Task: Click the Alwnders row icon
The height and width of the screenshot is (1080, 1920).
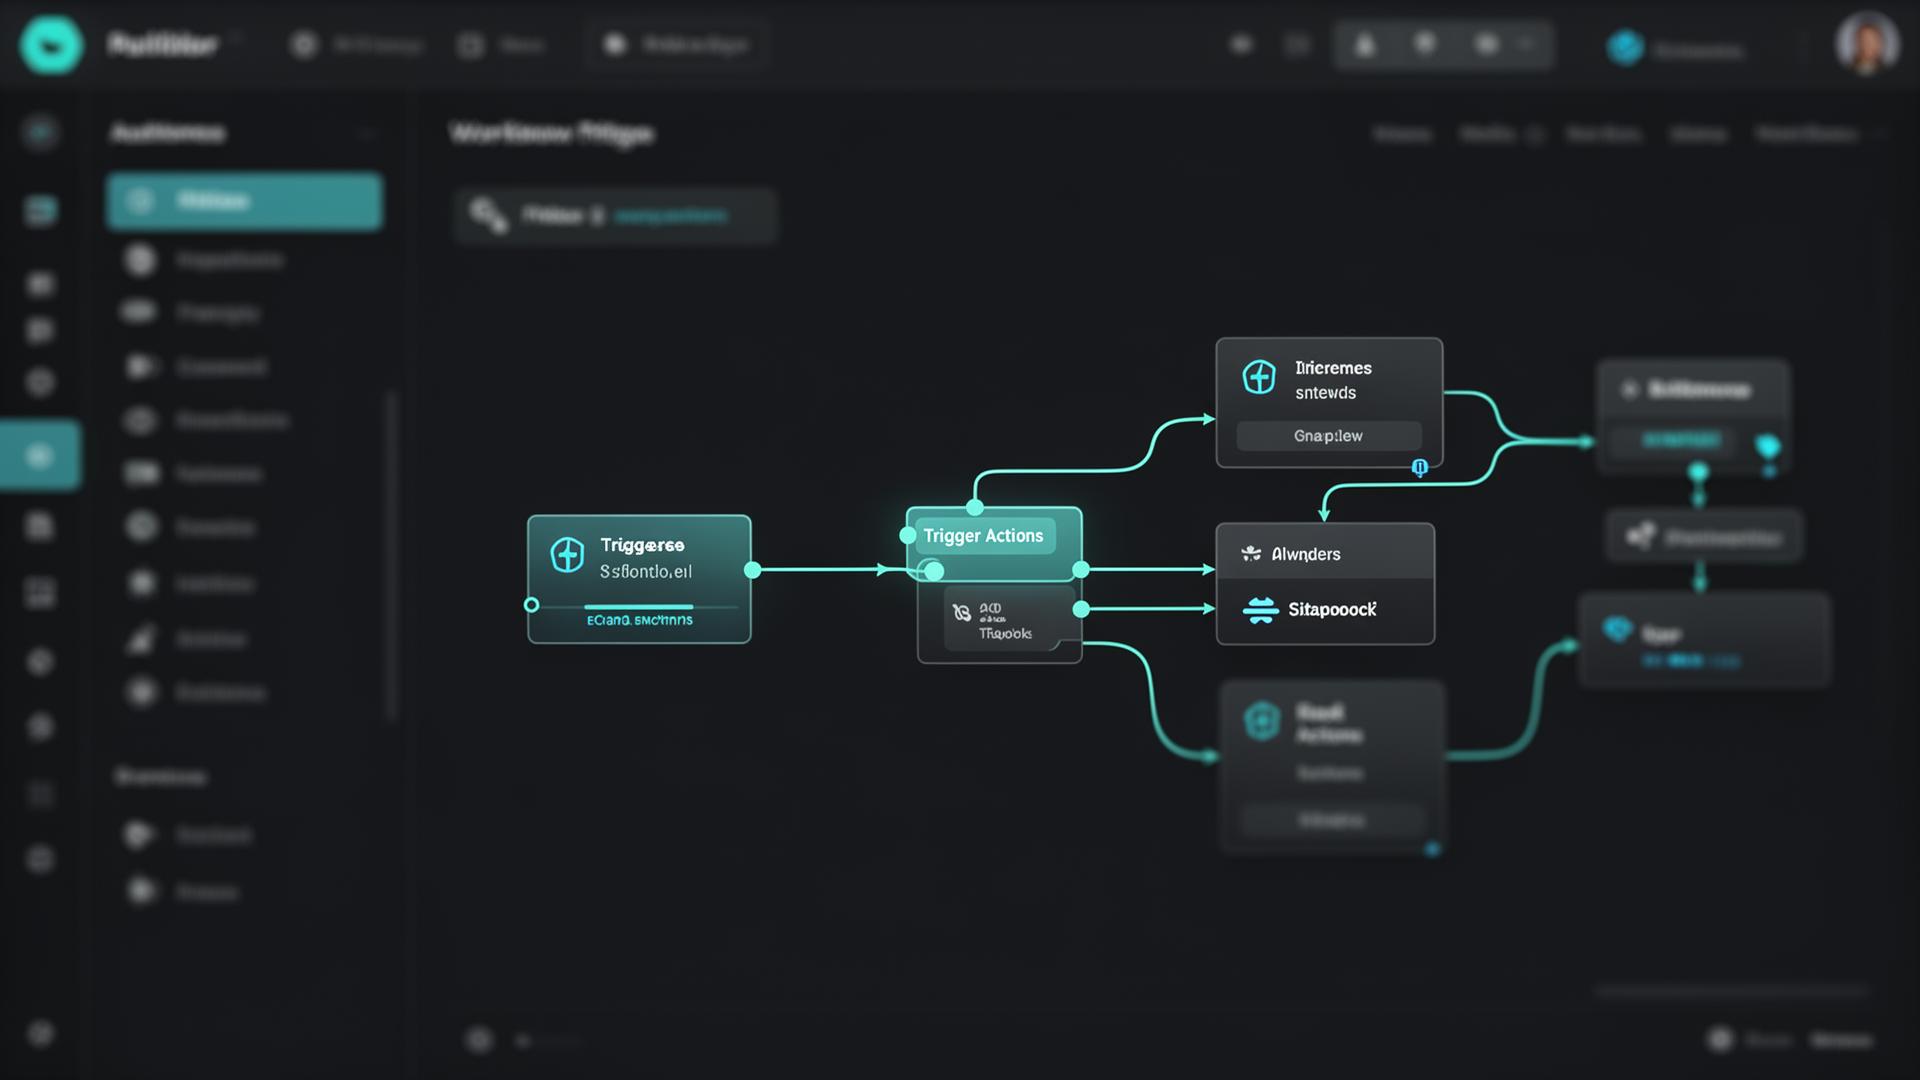Action: 1251,553
